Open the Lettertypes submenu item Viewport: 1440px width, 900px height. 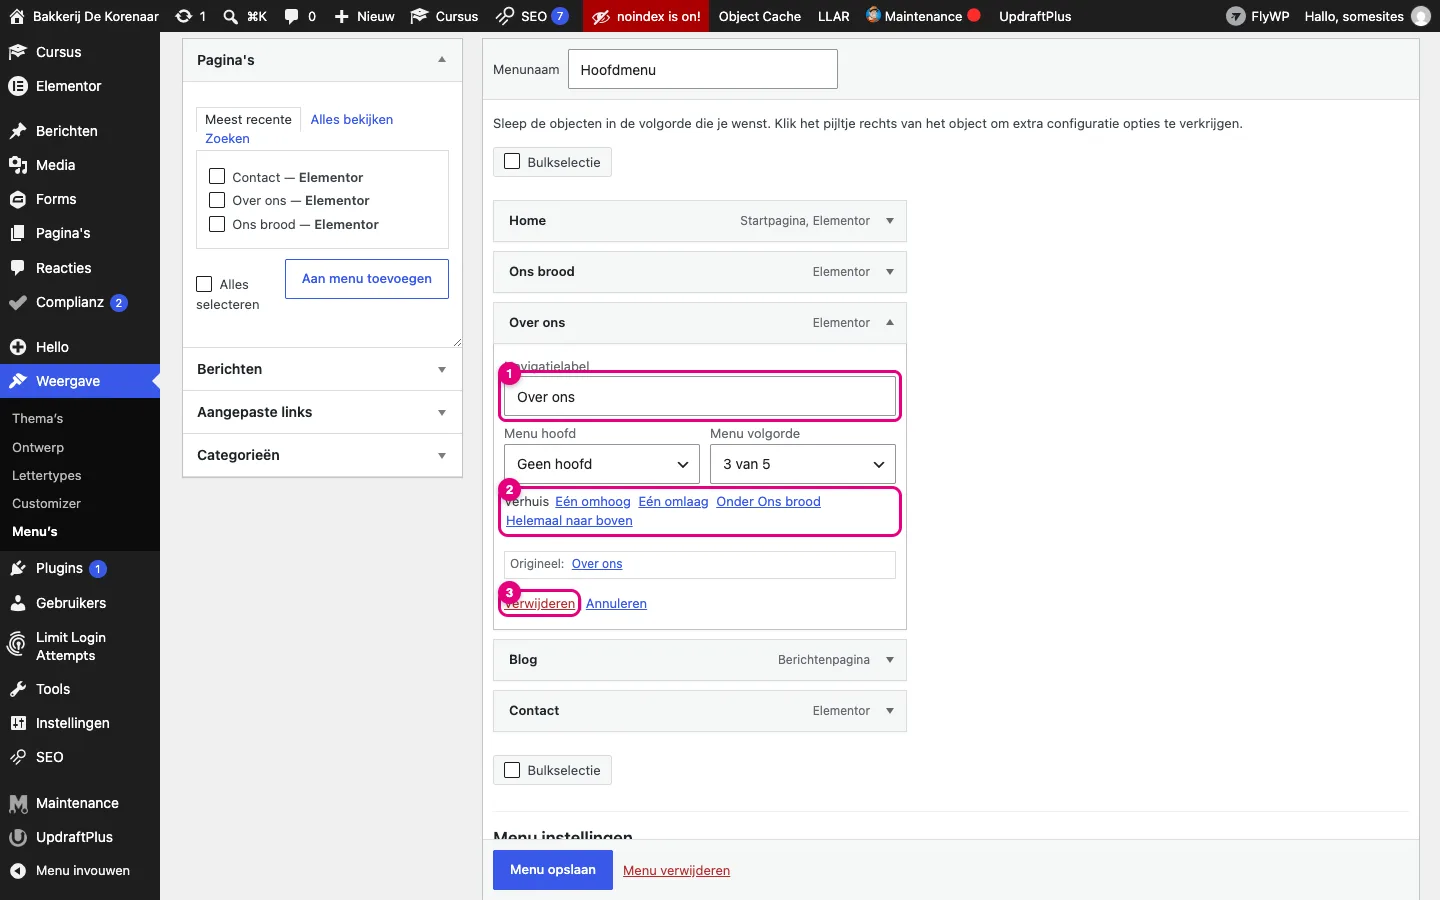pyautogui.click(x=47, y=475)
